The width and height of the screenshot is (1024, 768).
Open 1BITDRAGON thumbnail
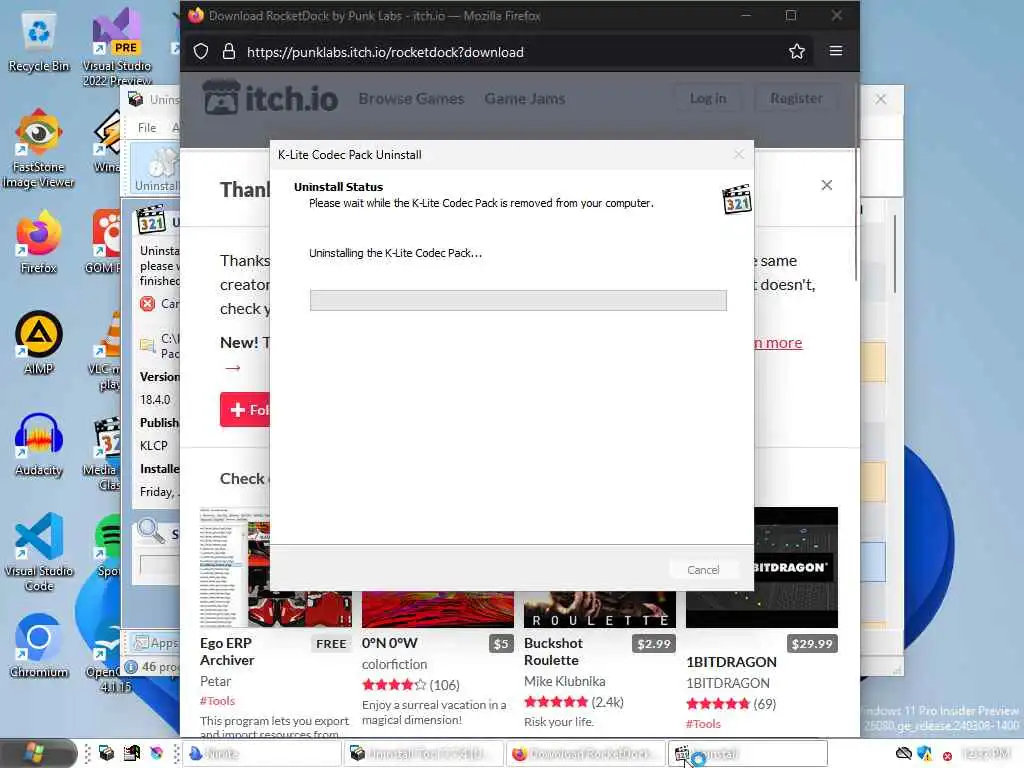point(795,567)
